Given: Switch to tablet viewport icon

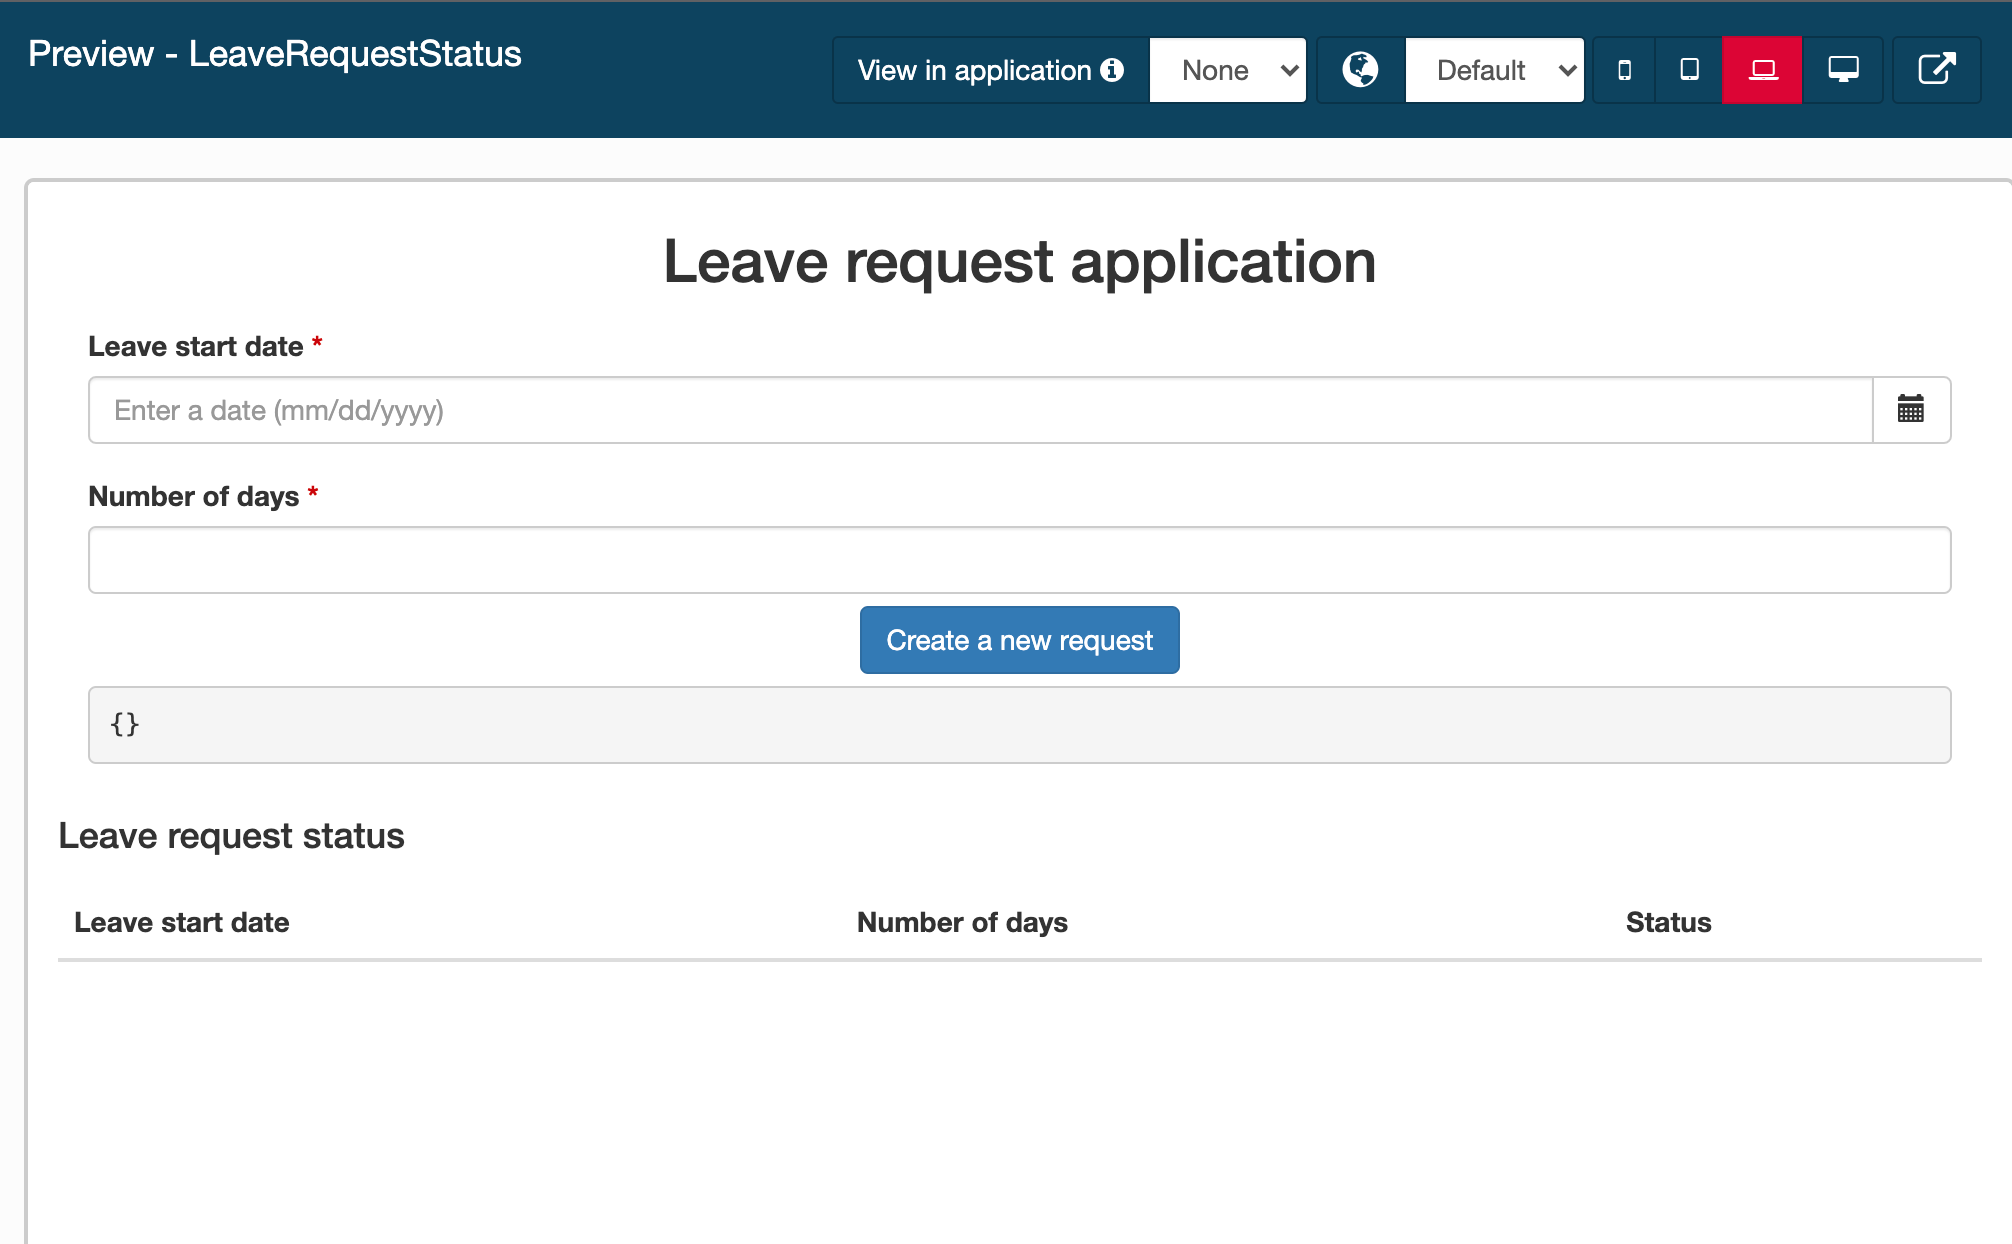Looking at the screenshot, I should [1692, 68].
